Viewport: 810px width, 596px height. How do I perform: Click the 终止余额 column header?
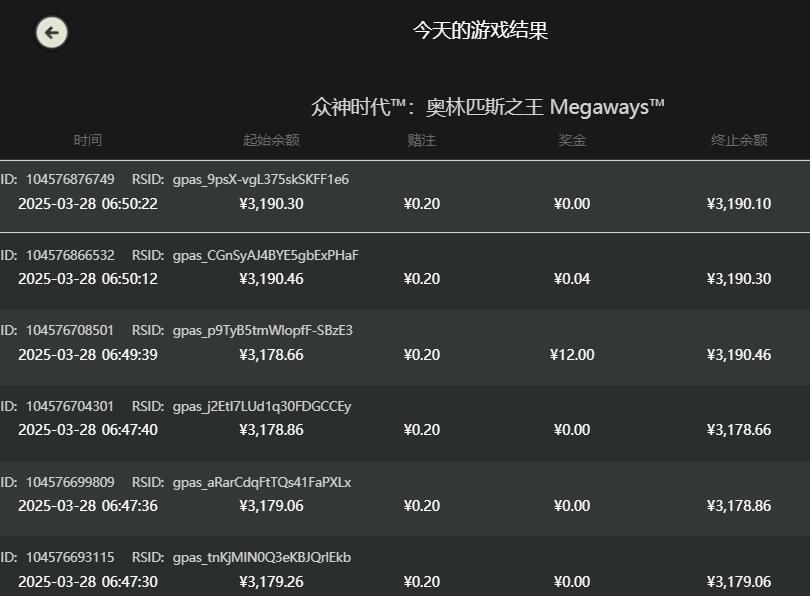(x=739, y=140)
